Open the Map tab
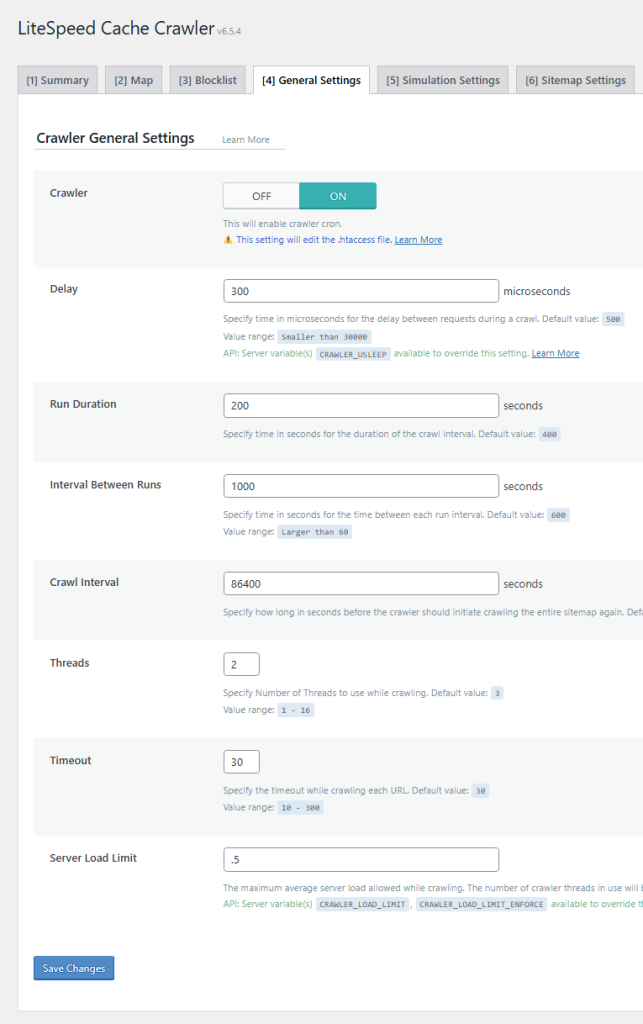Viewport: 643px width, 1024px height. click(133, 79)
